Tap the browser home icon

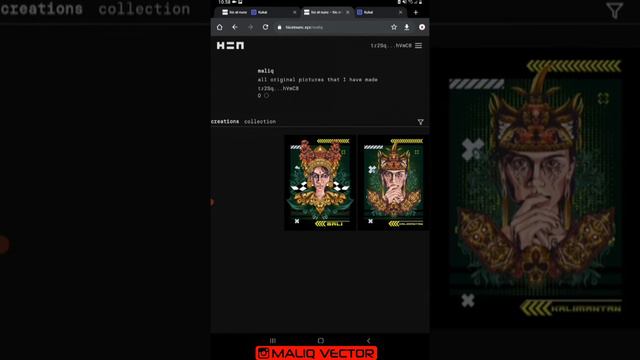[220, 27]
